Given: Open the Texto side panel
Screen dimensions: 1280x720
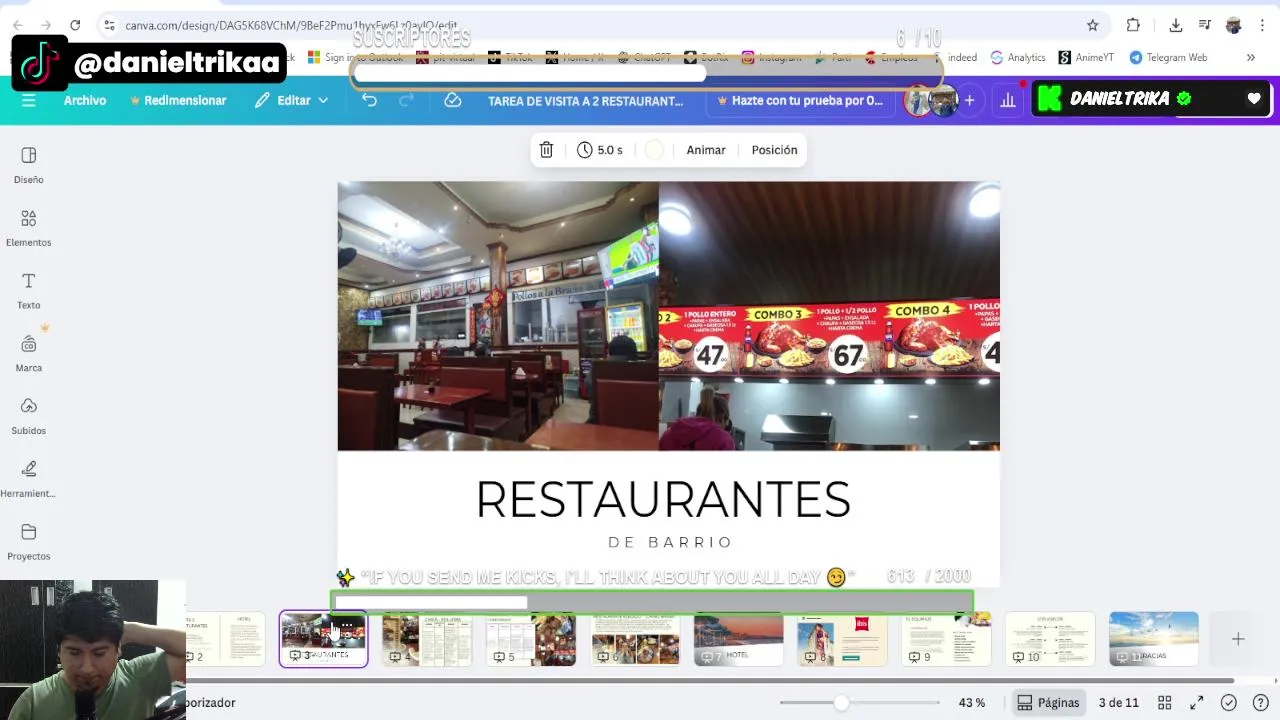Looking at the screenshot, I should pos(28,291).
